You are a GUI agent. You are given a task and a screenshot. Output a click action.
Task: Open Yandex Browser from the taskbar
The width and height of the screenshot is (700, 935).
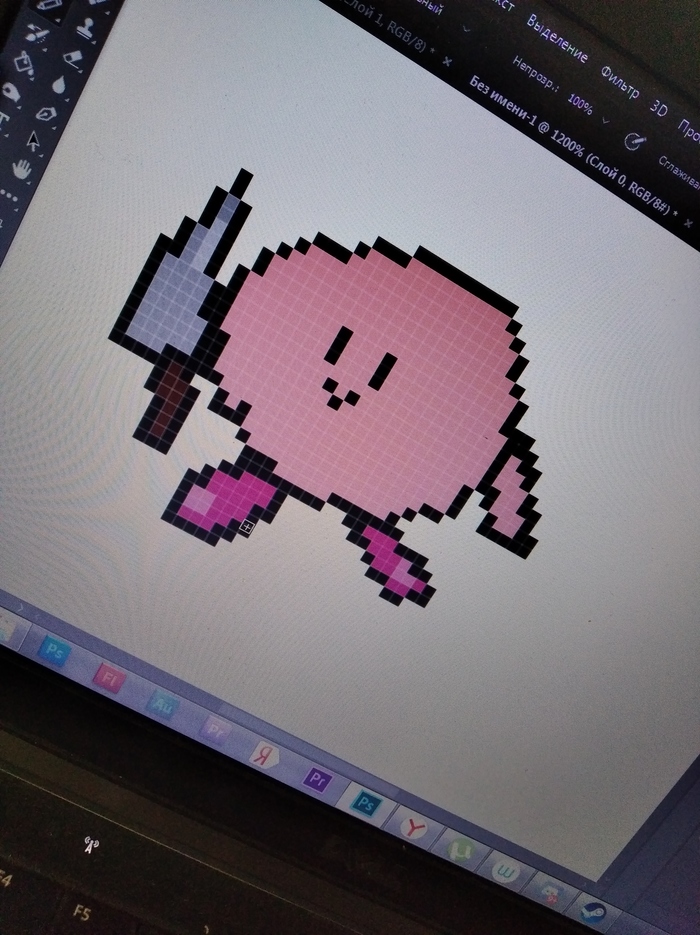click(413, 828)
